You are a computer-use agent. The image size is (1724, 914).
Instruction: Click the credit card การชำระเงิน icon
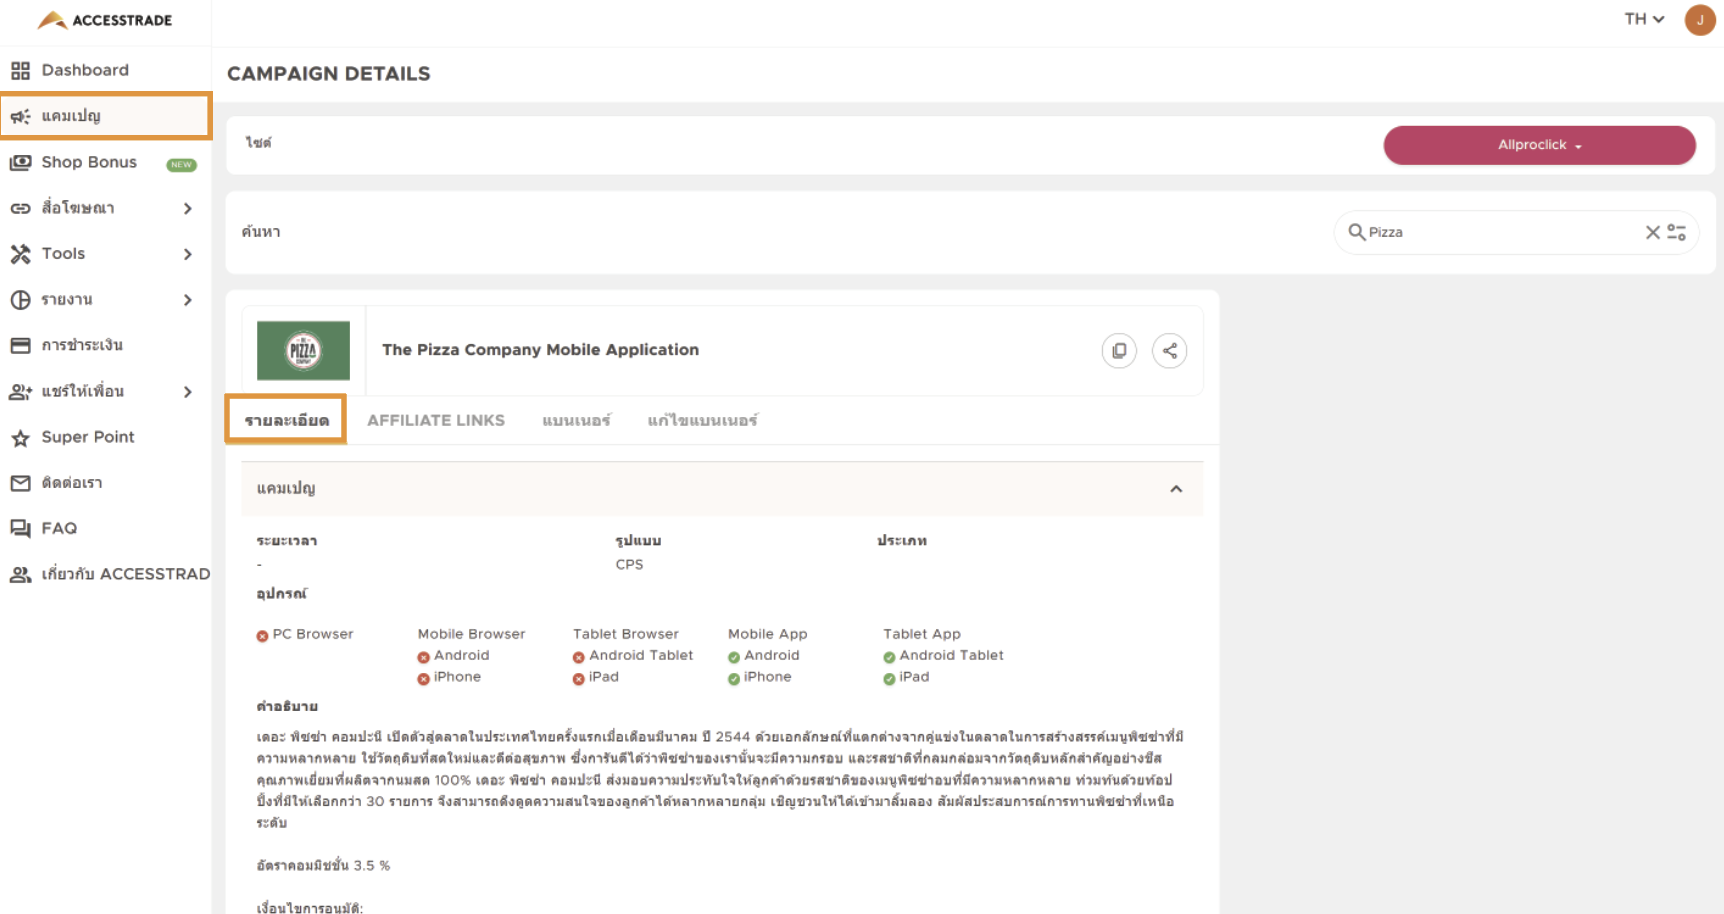20,345
